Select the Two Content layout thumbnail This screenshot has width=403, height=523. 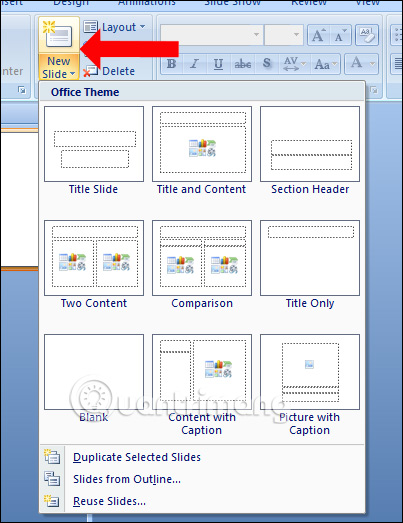click(94, 258)
